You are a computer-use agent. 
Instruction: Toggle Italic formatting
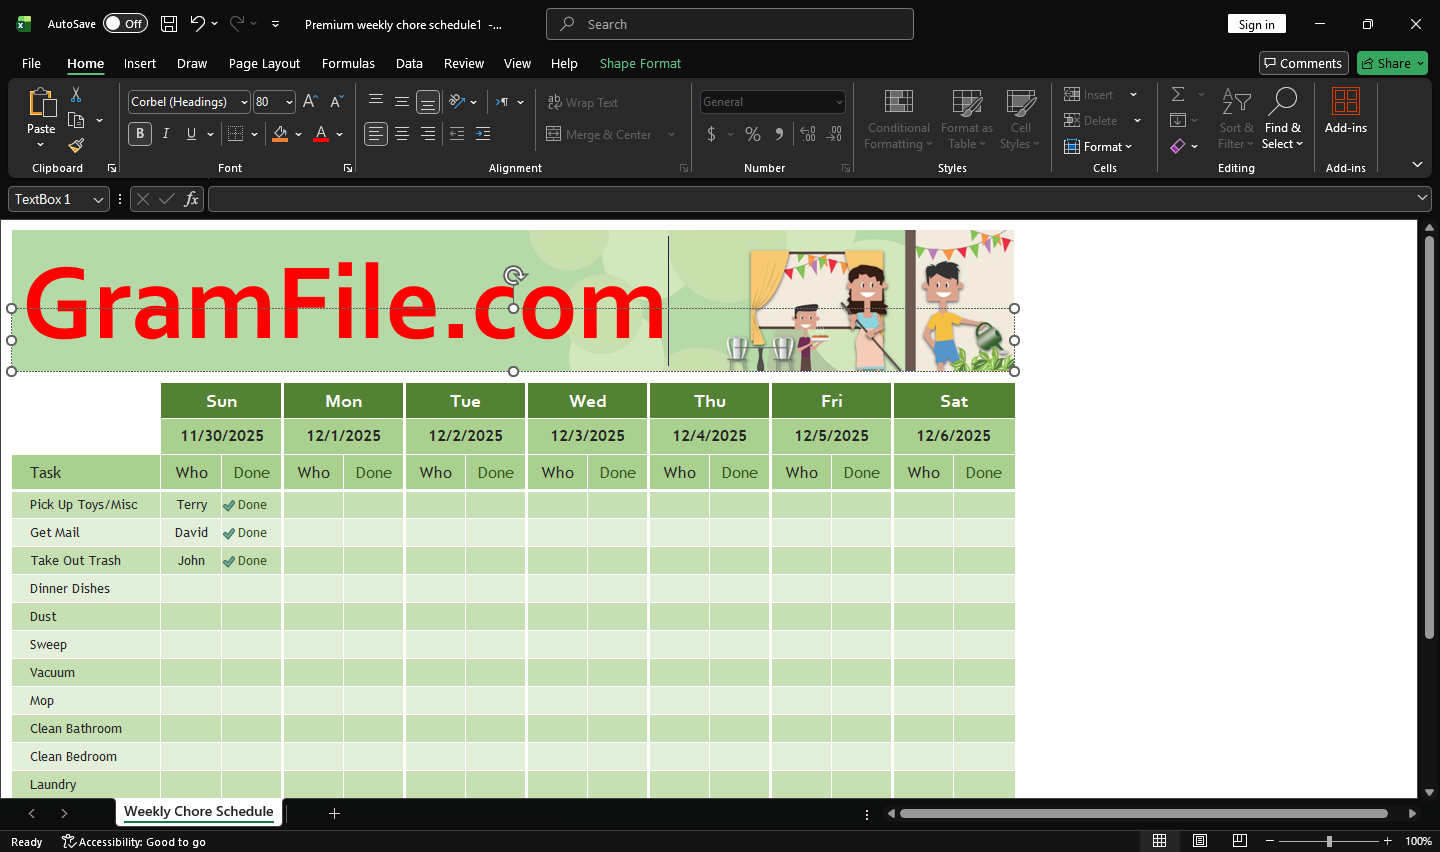166,134
